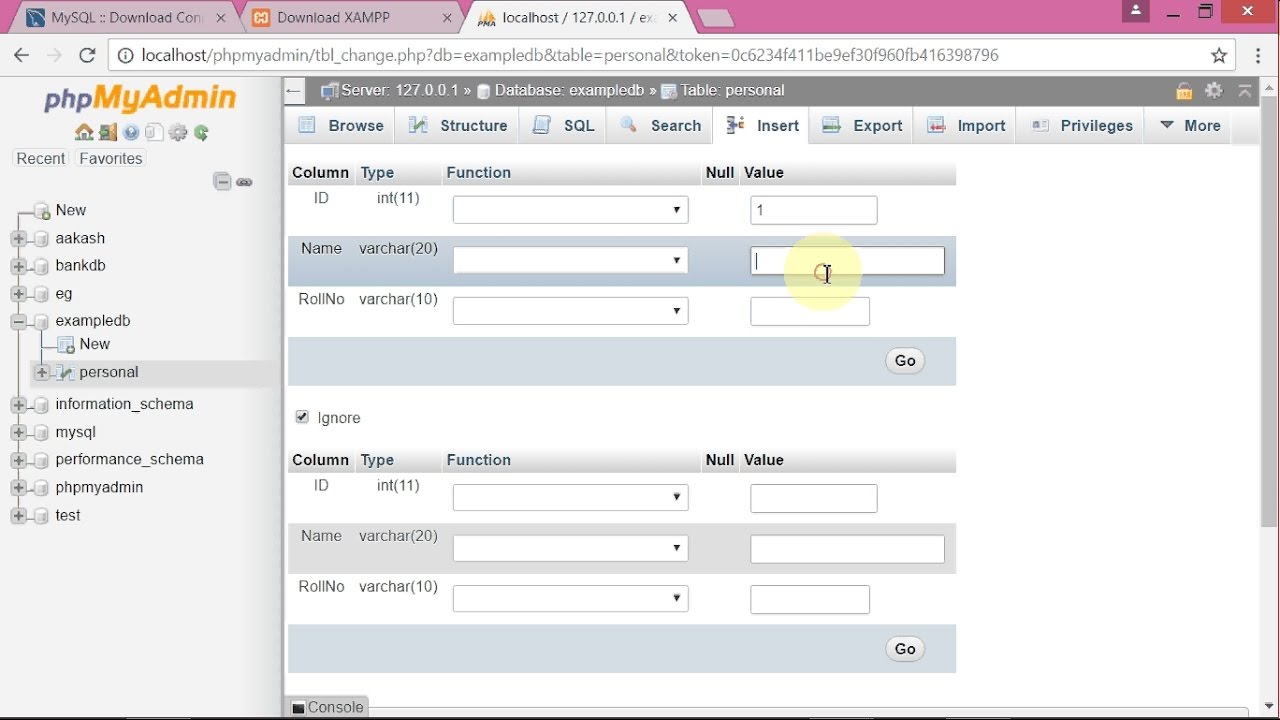Click Database: exampledb breadcrumb link
This screenshot has width=1280, height=720.
(x=568, y=90)
